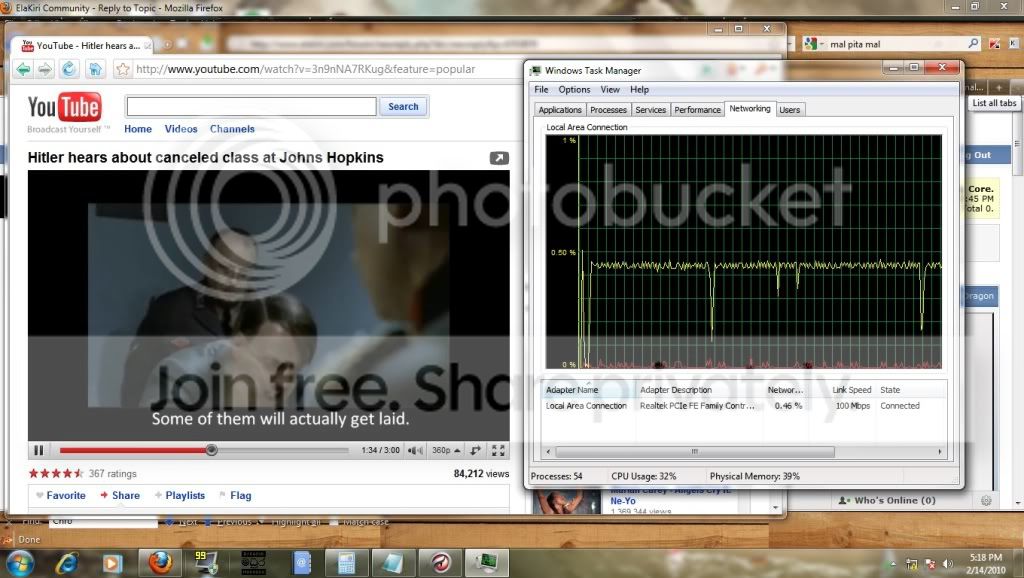Click the red Kaspersky toolbar icon
Image resolution: width=1024 pixels, height=578 pixels.
pos(994,44)
